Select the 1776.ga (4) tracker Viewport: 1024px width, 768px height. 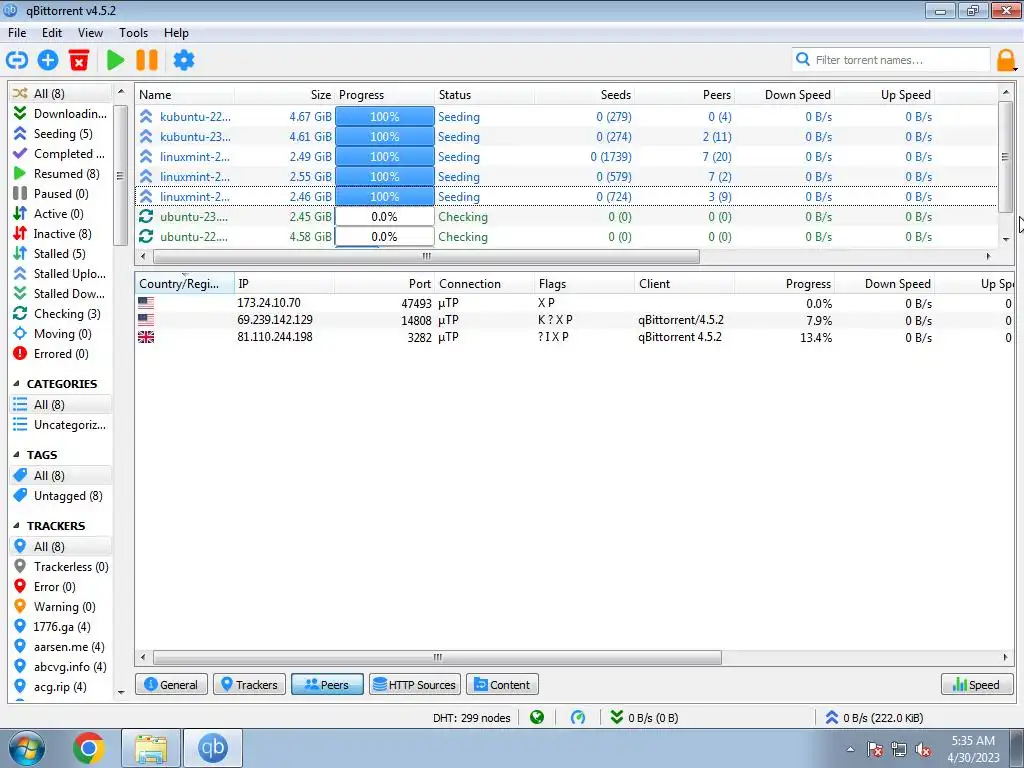(61, 627)
